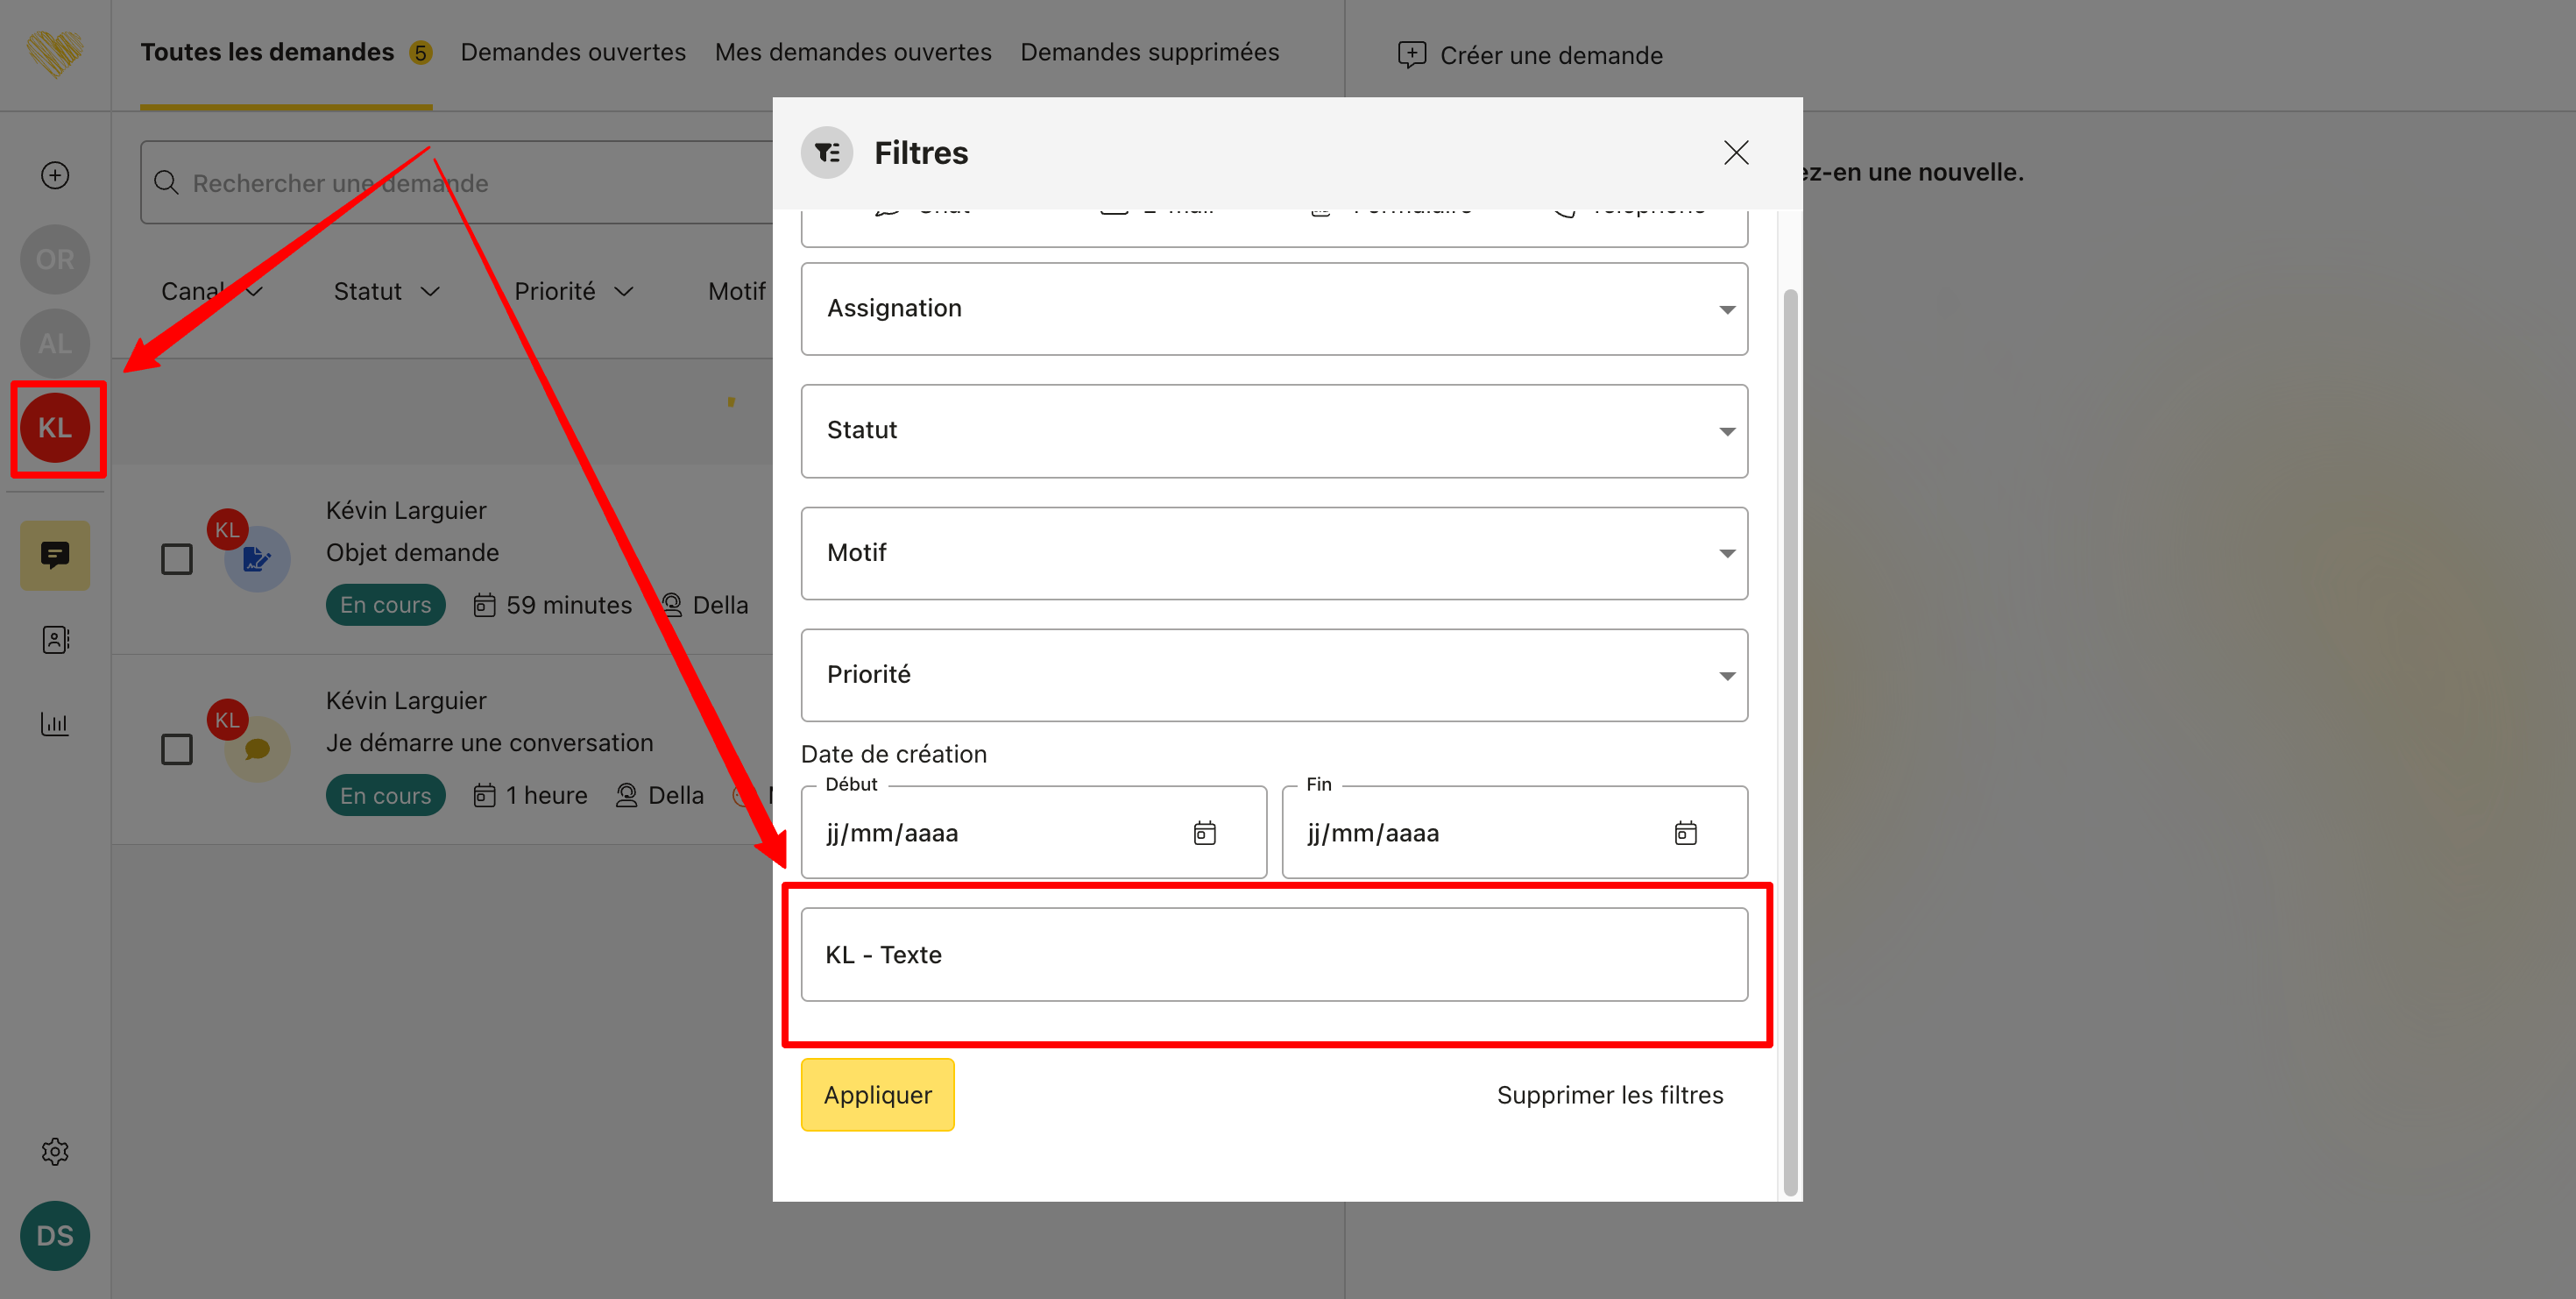Check the Je démarre une conversation checkbox
Screen dimensions: 2576x1299
(177, 749)
